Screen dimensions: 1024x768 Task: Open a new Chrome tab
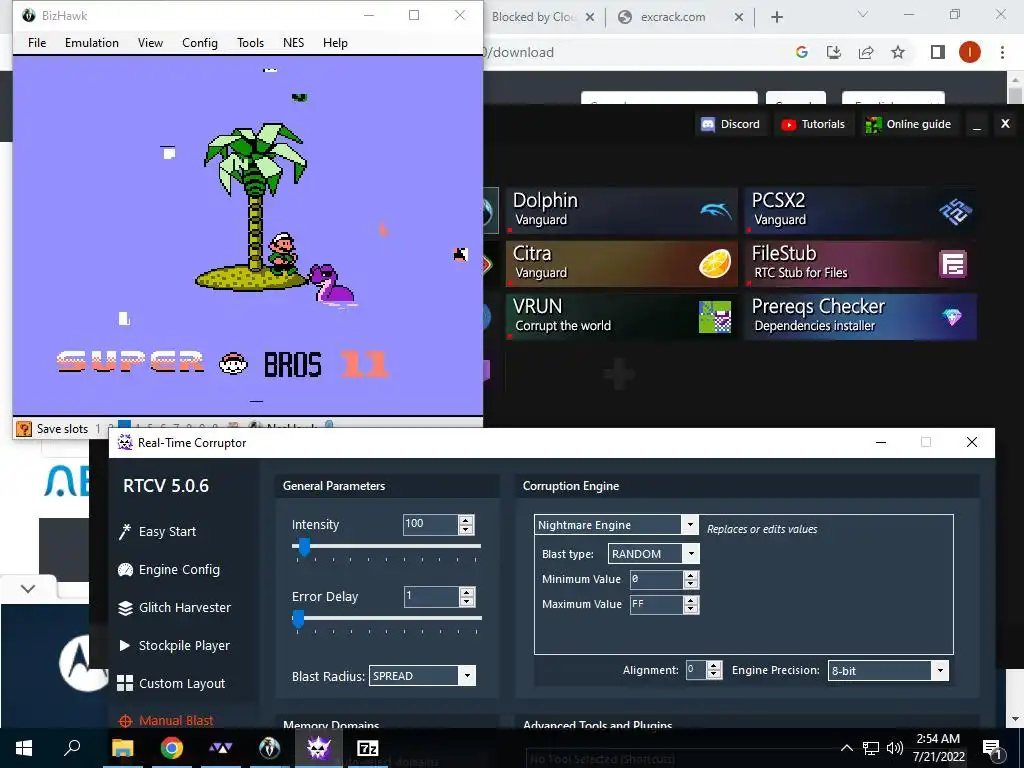coord(776,18)
